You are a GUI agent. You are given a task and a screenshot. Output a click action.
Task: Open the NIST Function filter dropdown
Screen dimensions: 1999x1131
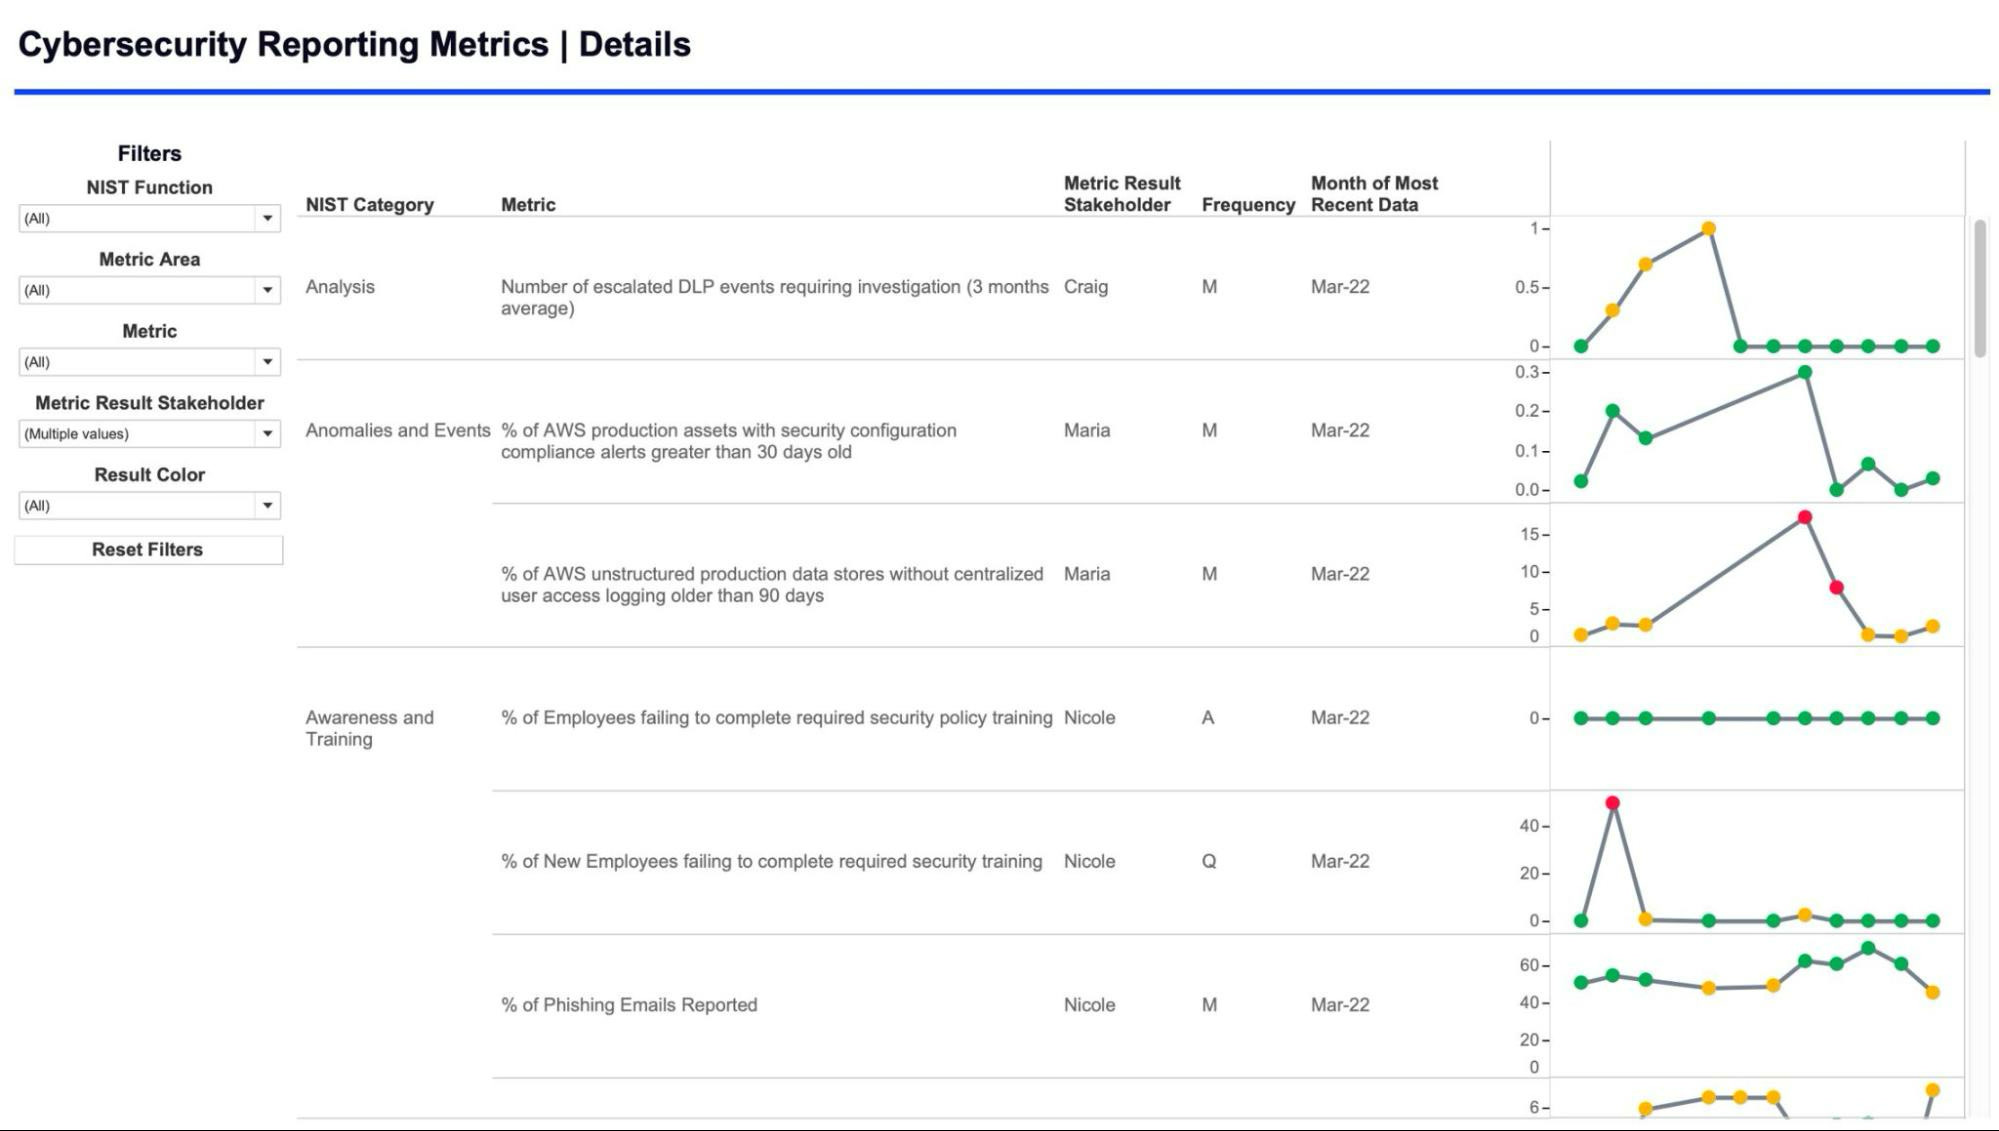(x=148, y=218)
